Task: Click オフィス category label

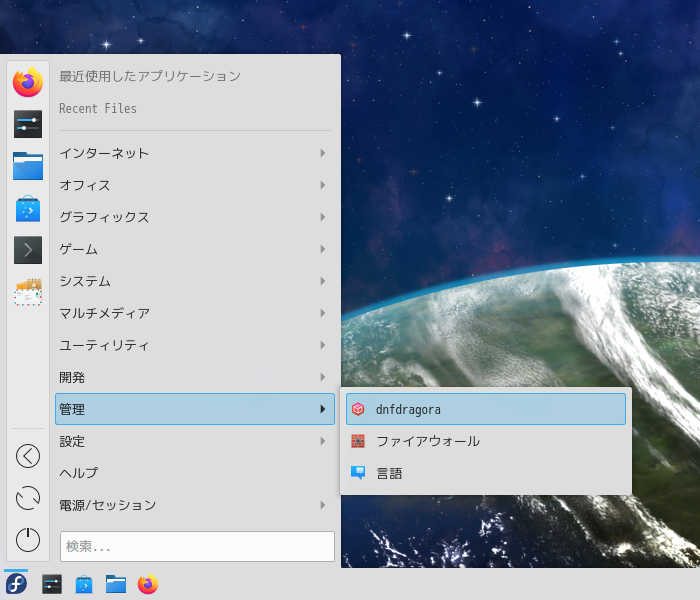Action: pyautogui.click(x=85, y=185)
